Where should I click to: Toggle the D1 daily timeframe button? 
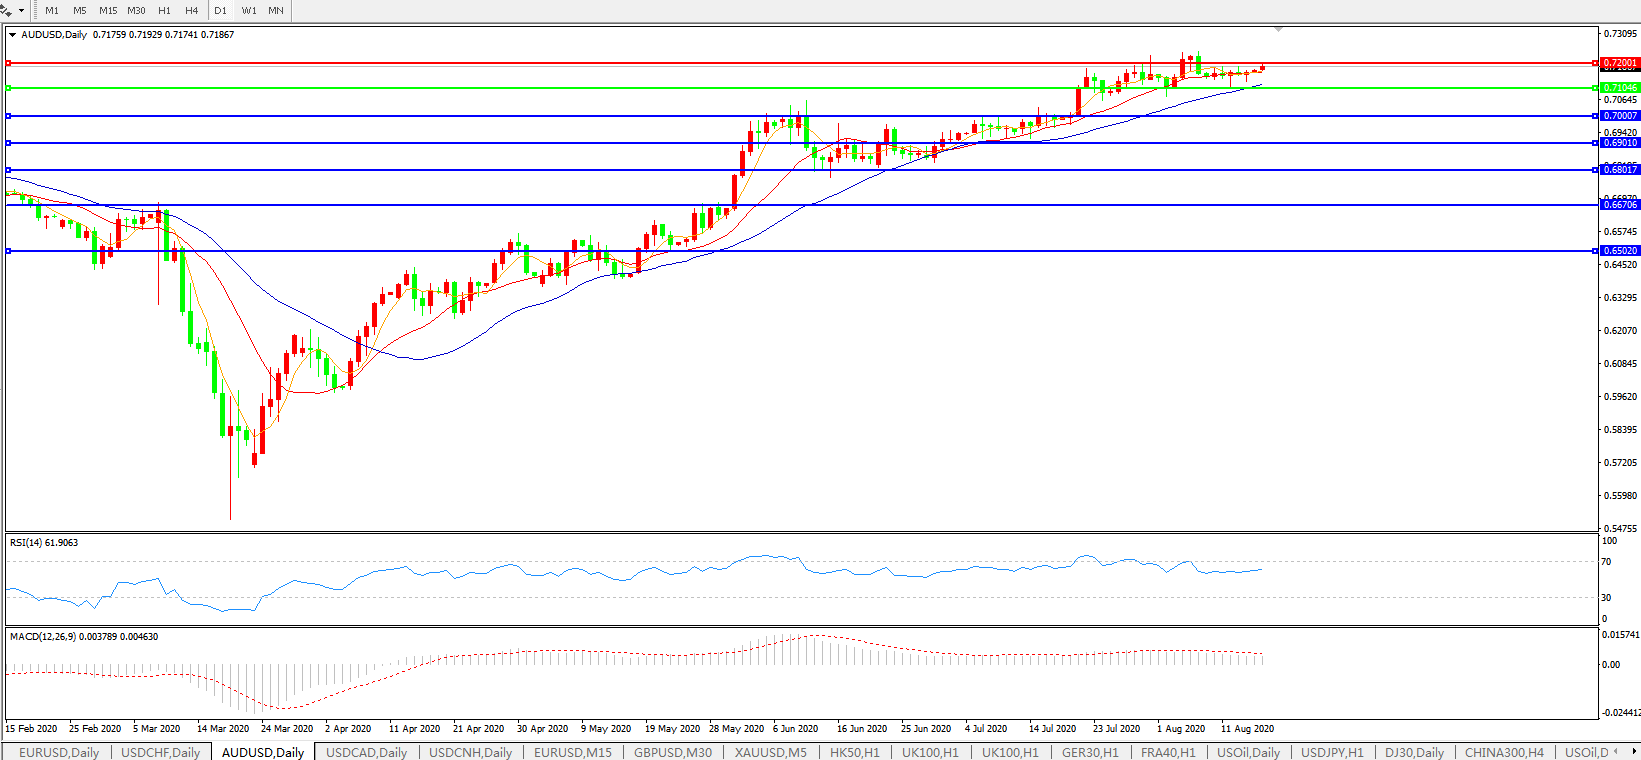click(221, 11)
